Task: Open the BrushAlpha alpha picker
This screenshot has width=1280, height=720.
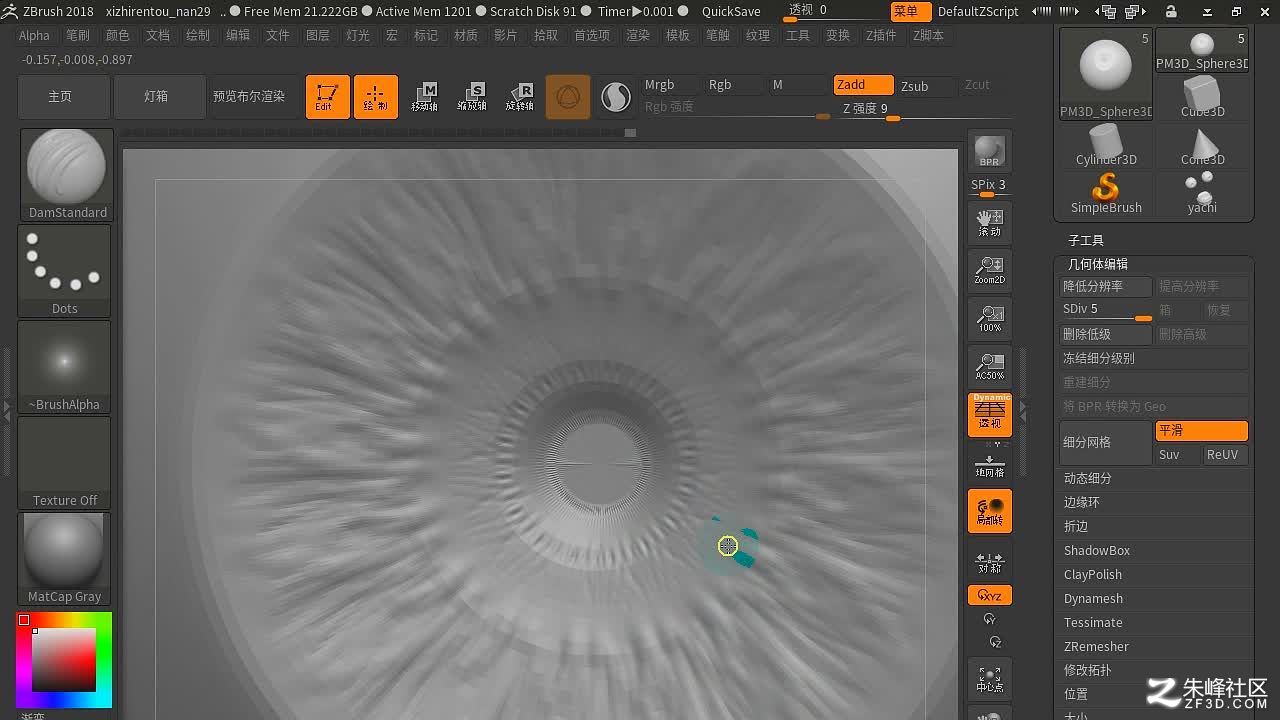Action: pyautogui.click(x=65, y=366)
